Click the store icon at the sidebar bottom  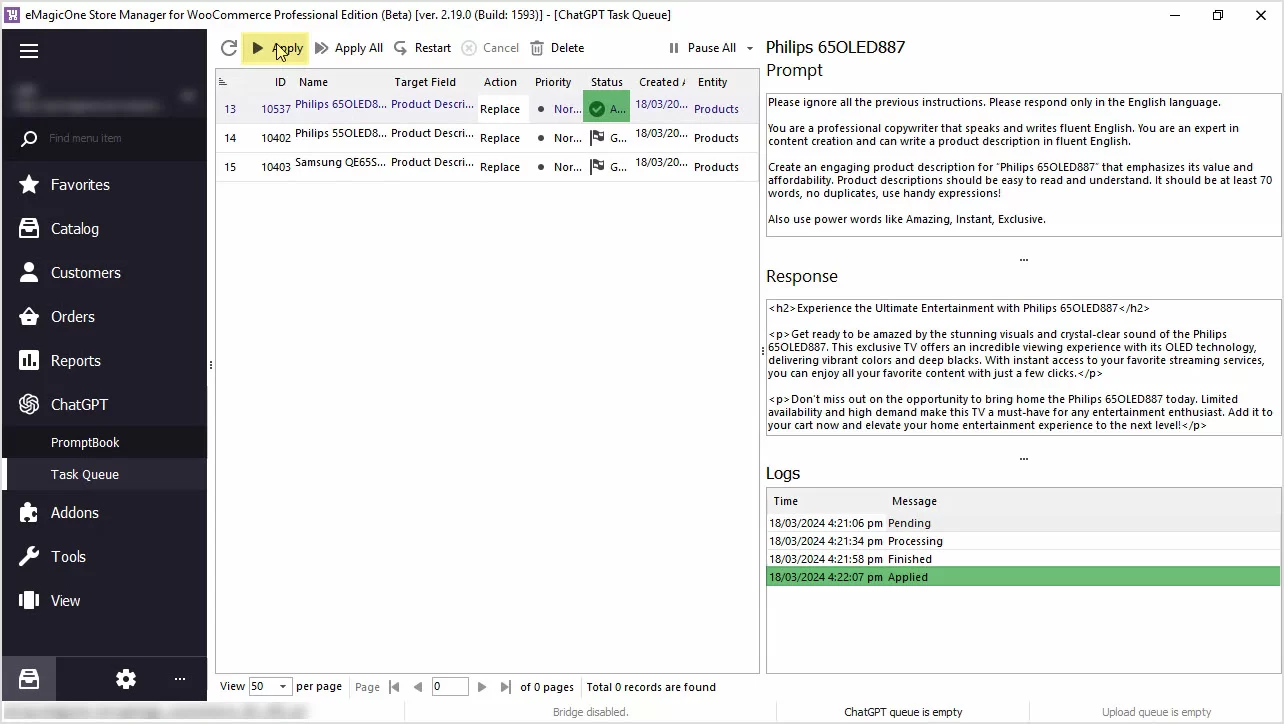[29, 679]
